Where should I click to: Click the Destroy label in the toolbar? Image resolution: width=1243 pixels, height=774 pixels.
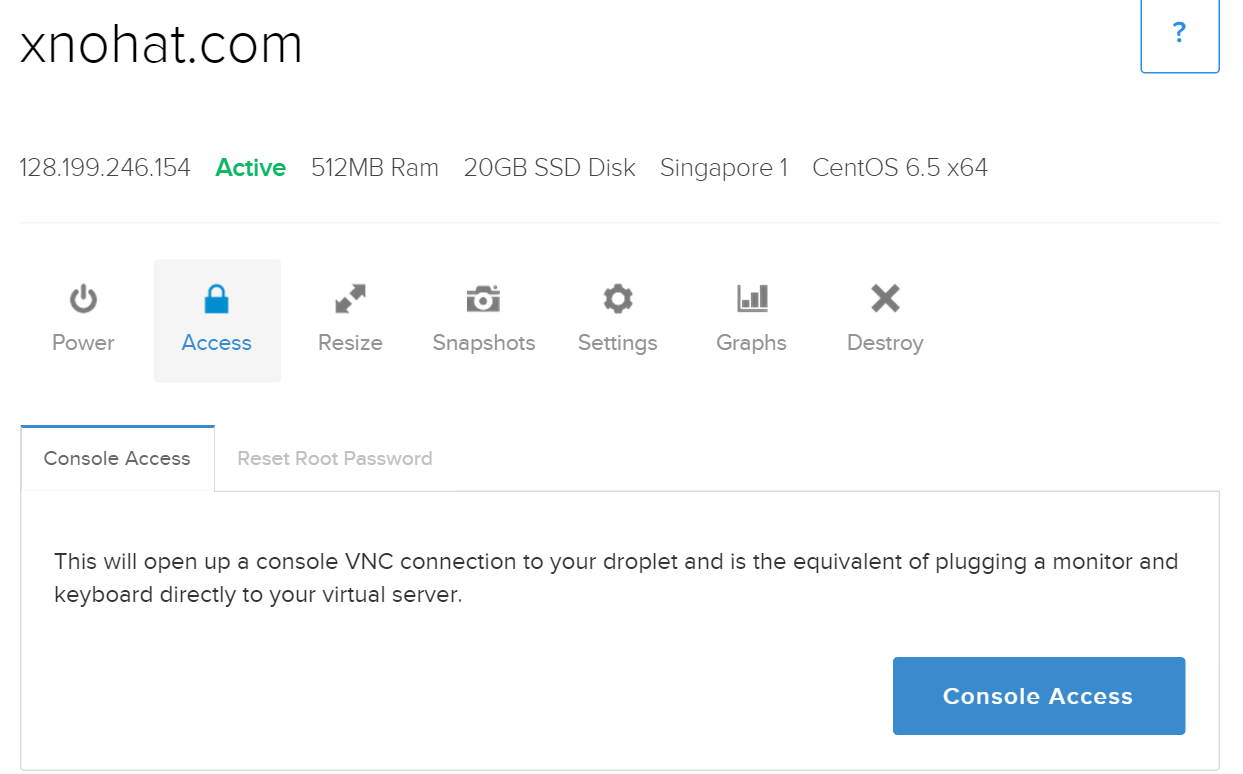[x=884, y=343]
